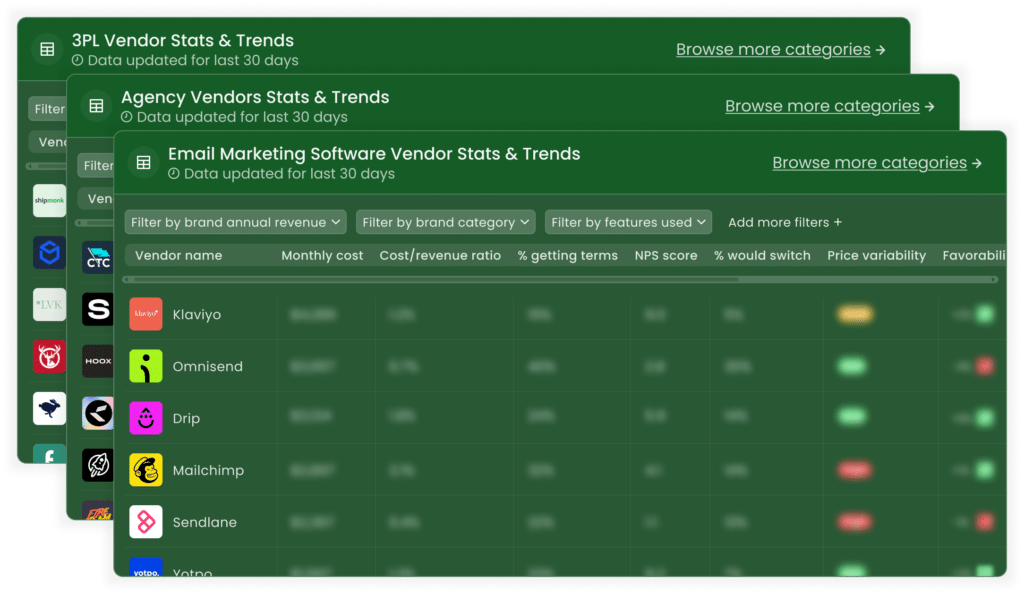
Task: Follow Browse more categories link in Agency panel
Action: [x=829, y=106]
